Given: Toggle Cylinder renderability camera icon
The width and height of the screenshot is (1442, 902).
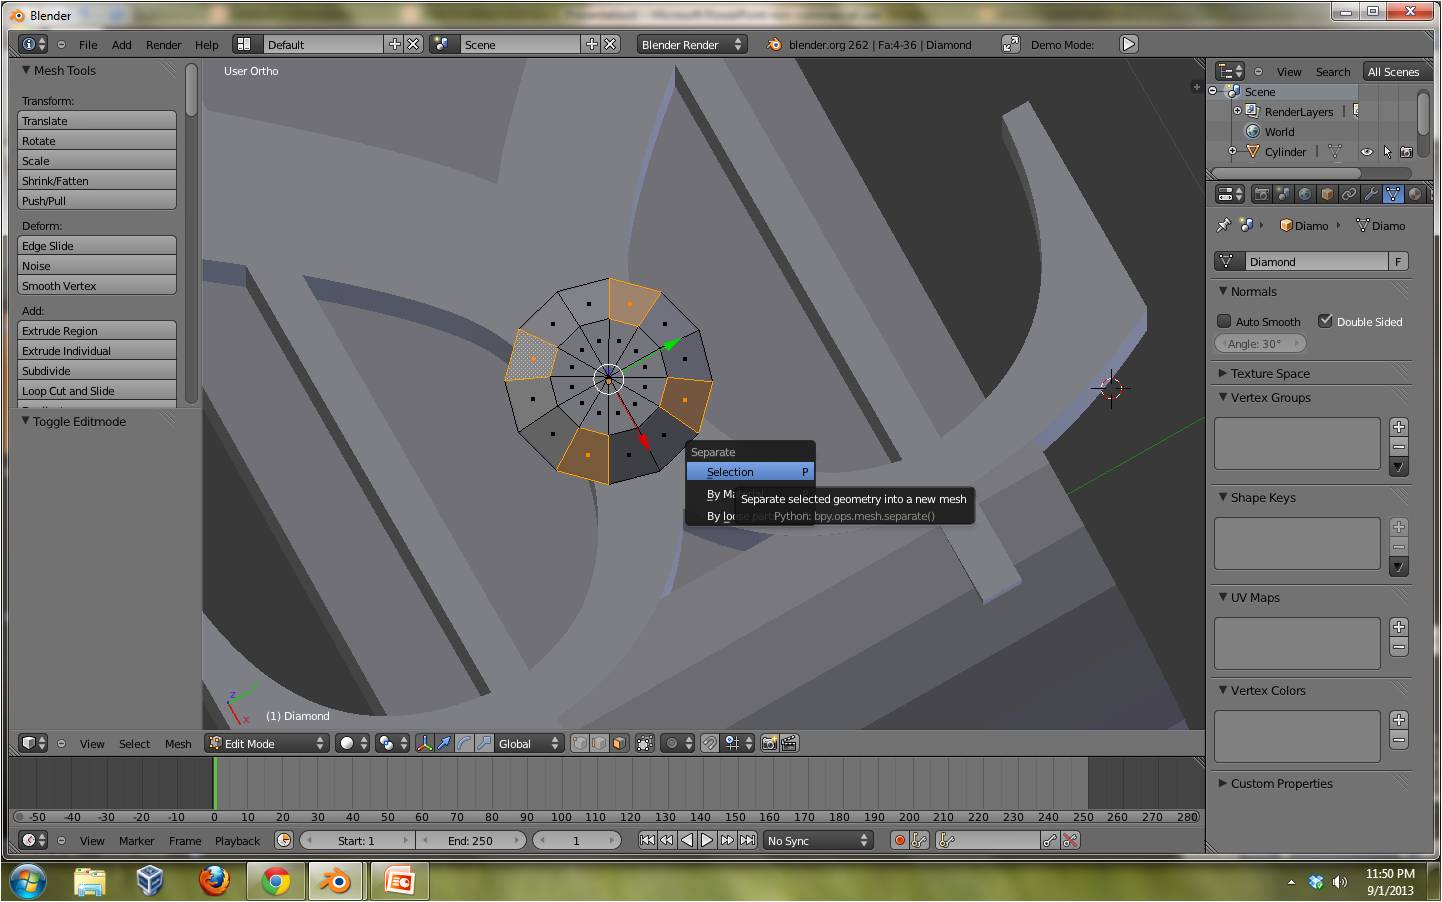Looking at the screenshot, I should [x=1406, y=152].
